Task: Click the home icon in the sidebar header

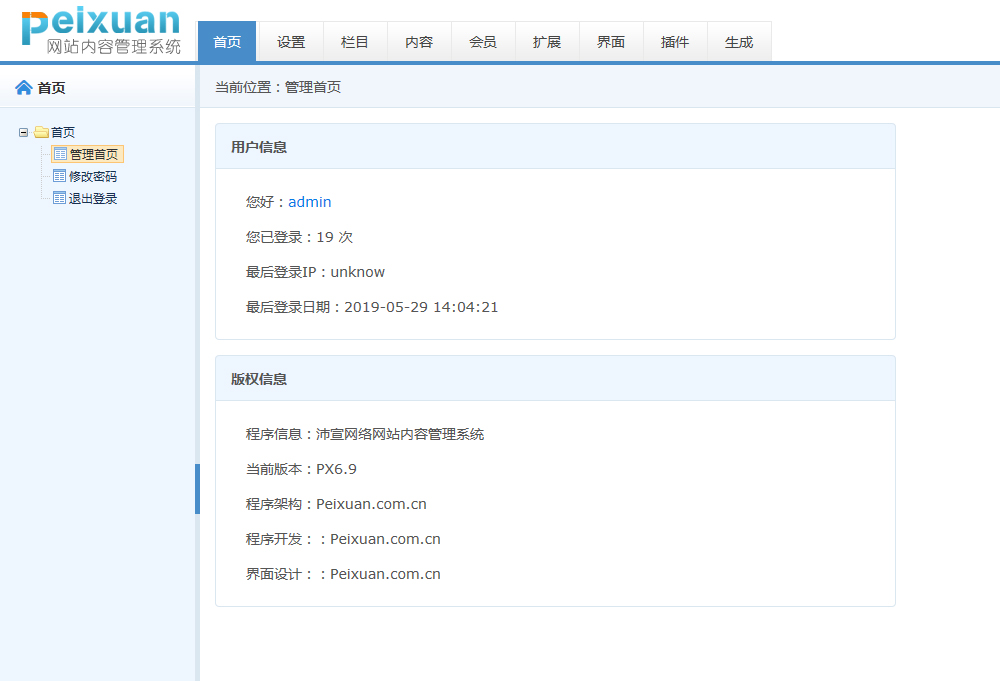Action: coord(24,88)
